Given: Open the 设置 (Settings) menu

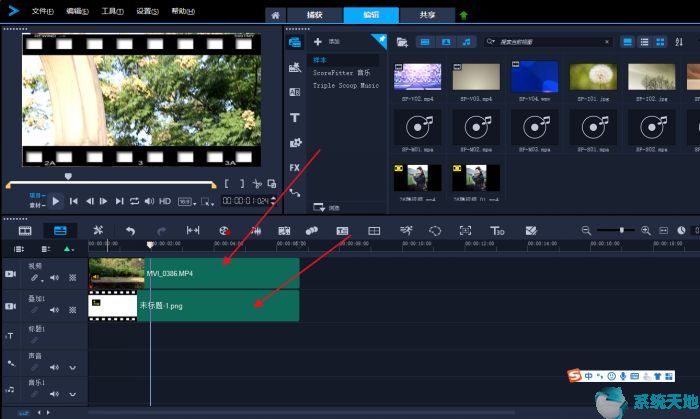Looking at the screenshot, I should 147,11.
